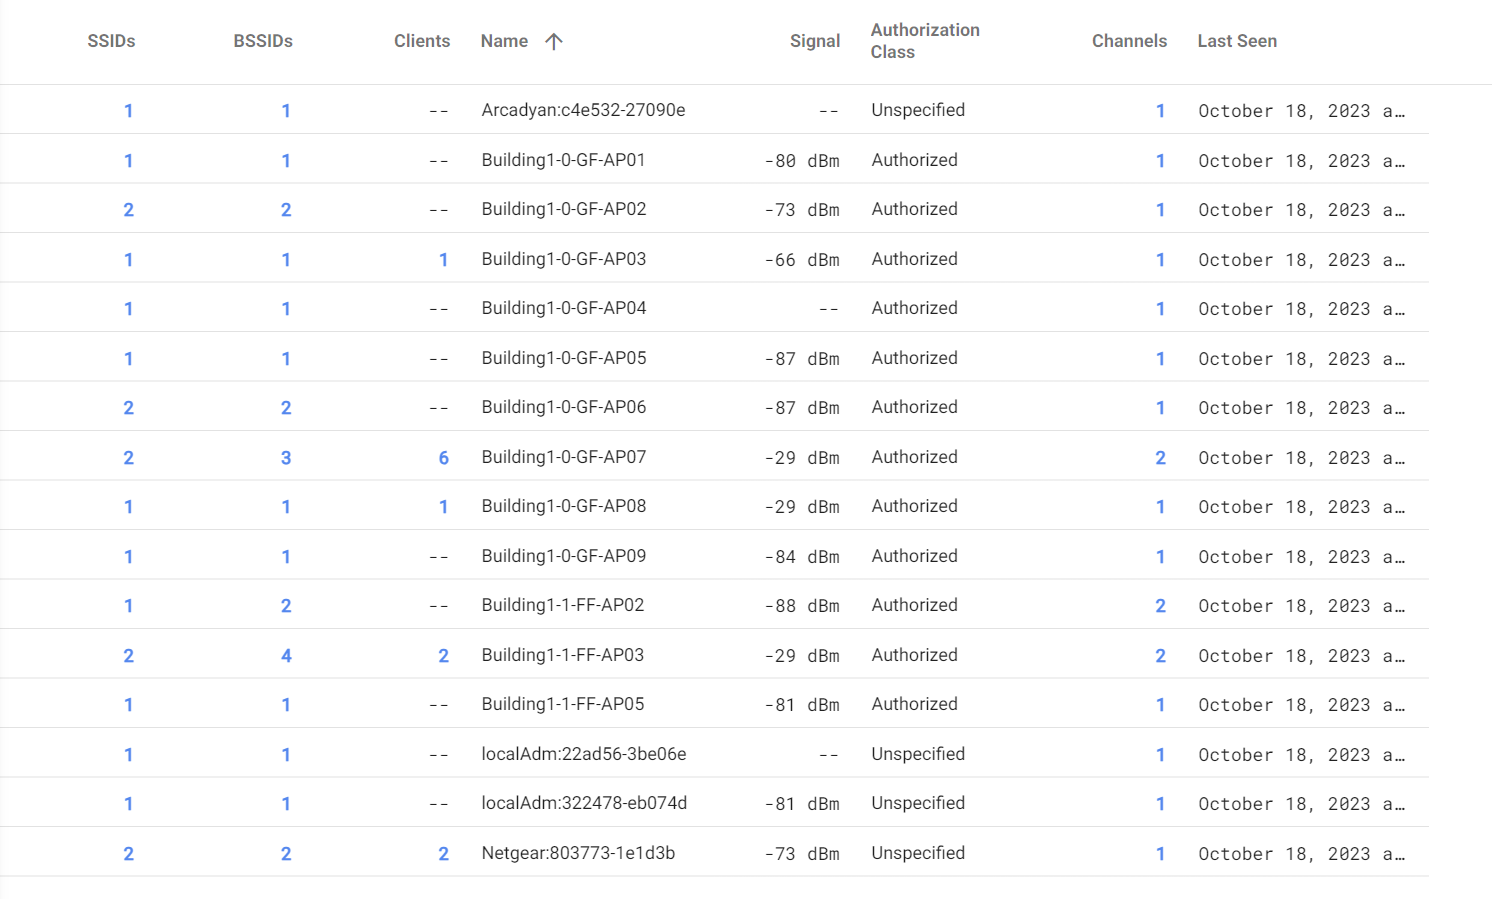The height and width of the screenshot is (899, 1492).
Task: Click the -80 dBm signal value
Action: tap(802, 161)
